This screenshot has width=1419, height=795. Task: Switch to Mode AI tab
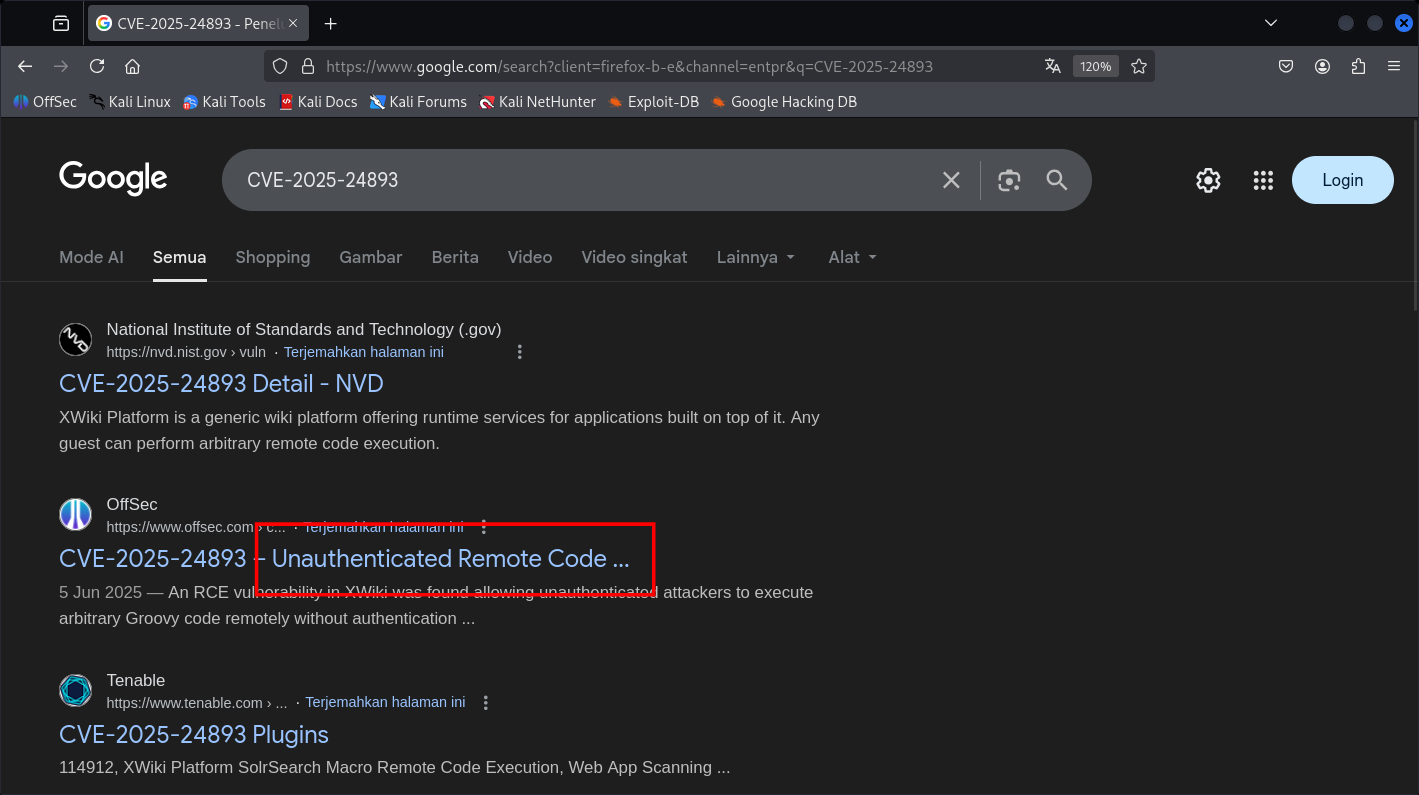coord(91,257)
